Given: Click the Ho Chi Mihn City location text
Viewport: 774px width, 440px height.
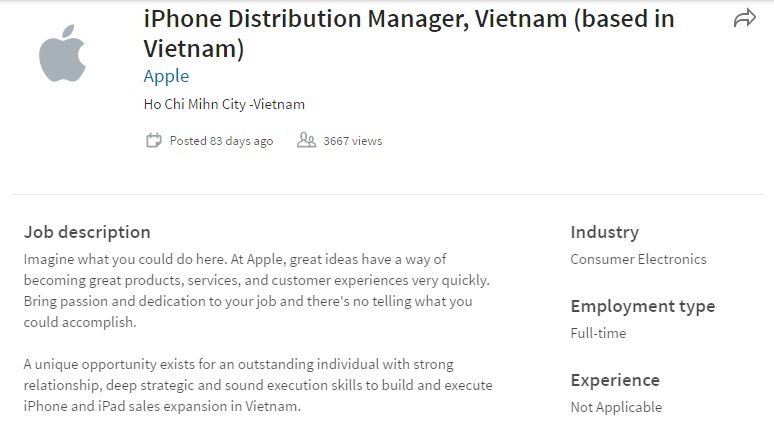Looking at the screenshot, I should 224,104.
